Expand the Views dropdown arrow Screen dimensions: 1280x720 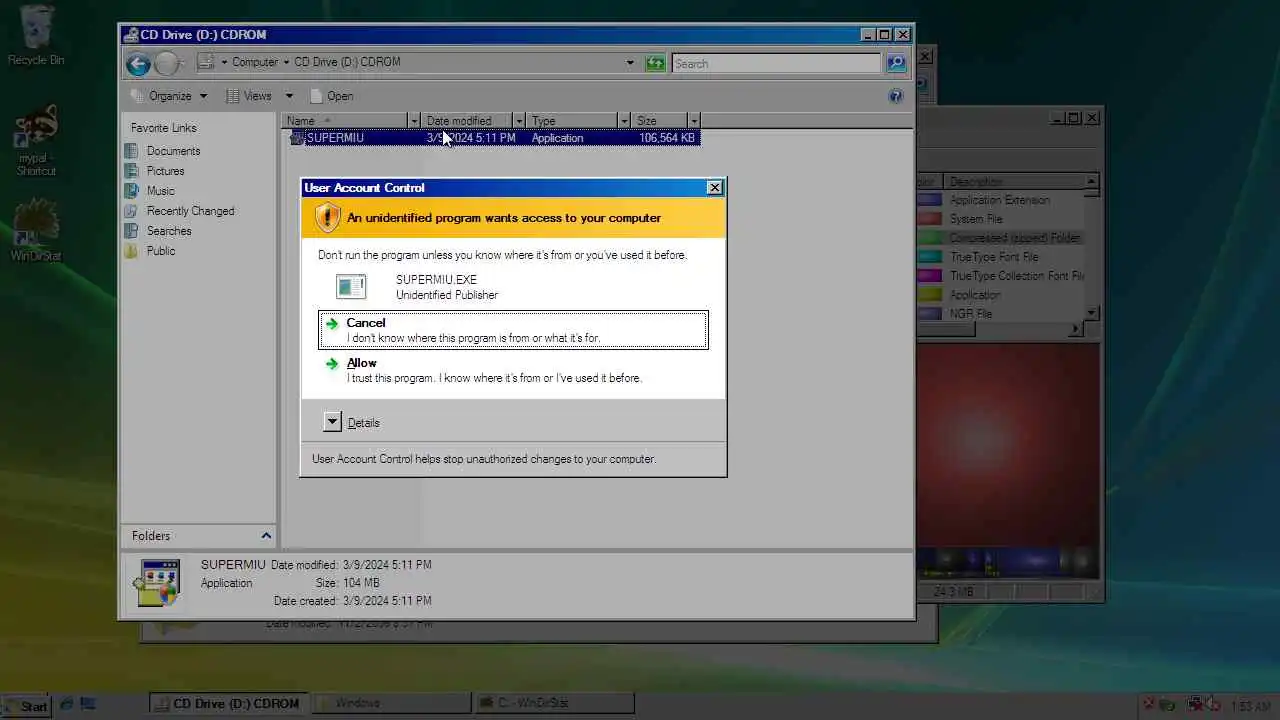(289, 96)
